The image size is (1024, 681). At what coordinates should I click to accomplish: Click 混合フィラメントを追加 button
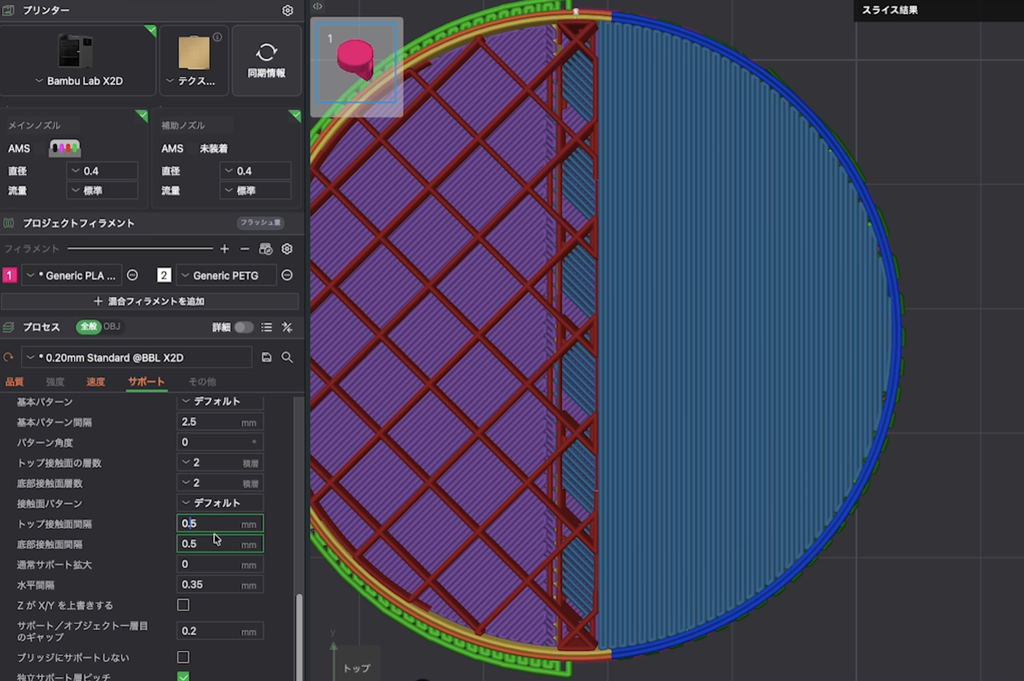(150, 301)
